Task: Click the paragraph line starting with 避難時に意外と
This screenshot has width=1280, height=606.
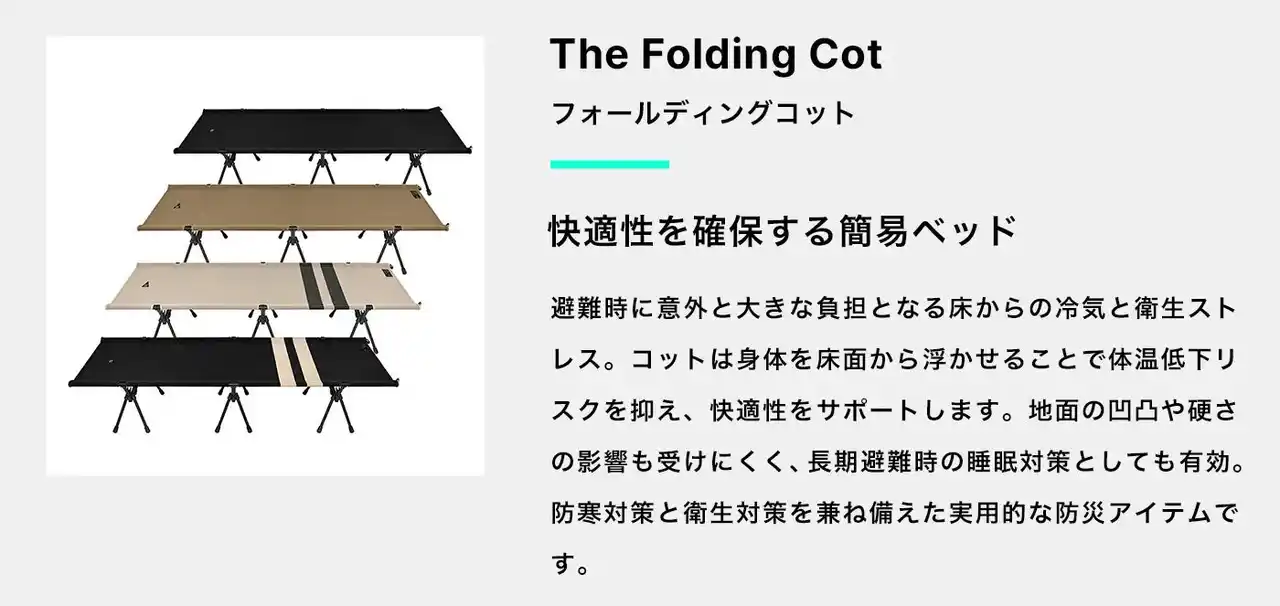Action: (894, 306)
